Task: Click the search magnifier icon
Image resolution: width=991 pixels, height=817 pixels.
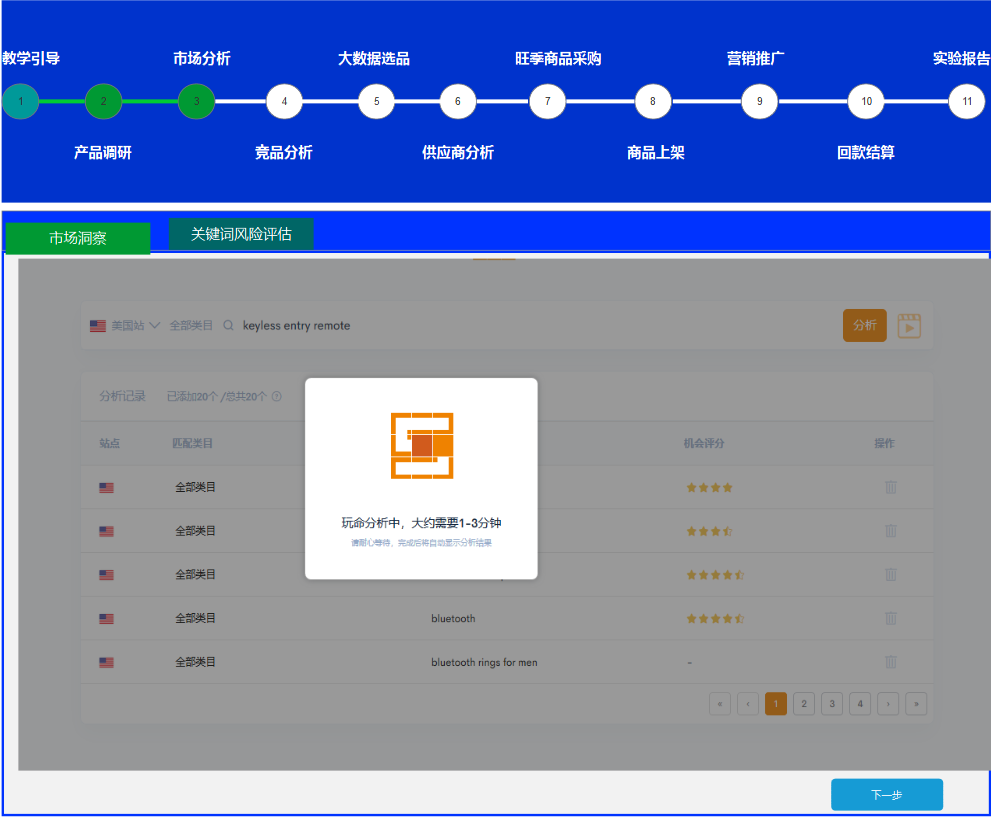Action: pos(228,326)
